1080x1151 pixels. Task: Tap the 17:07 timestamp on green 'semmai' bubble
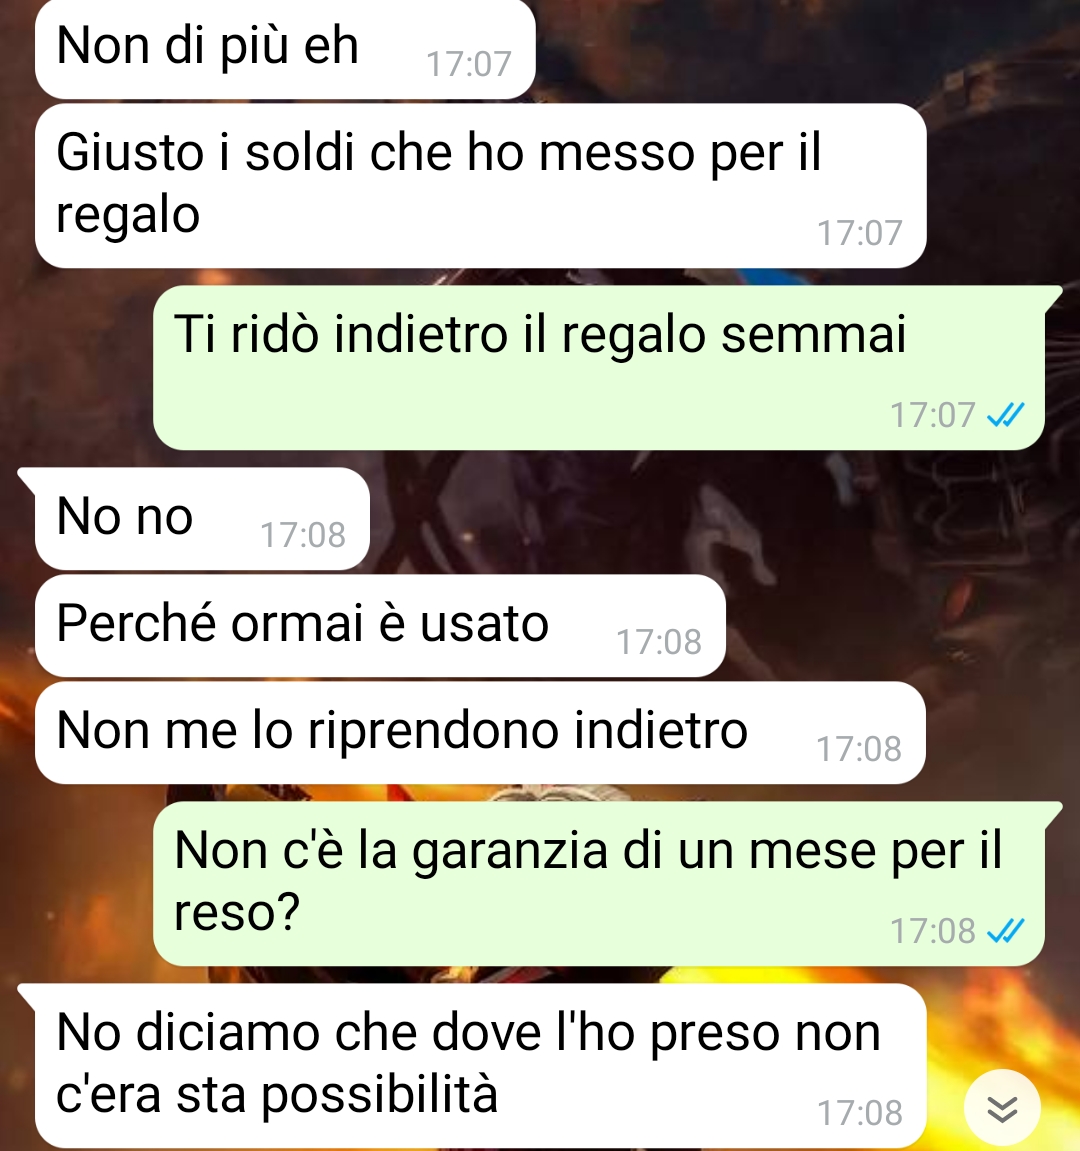click(932, 415)
